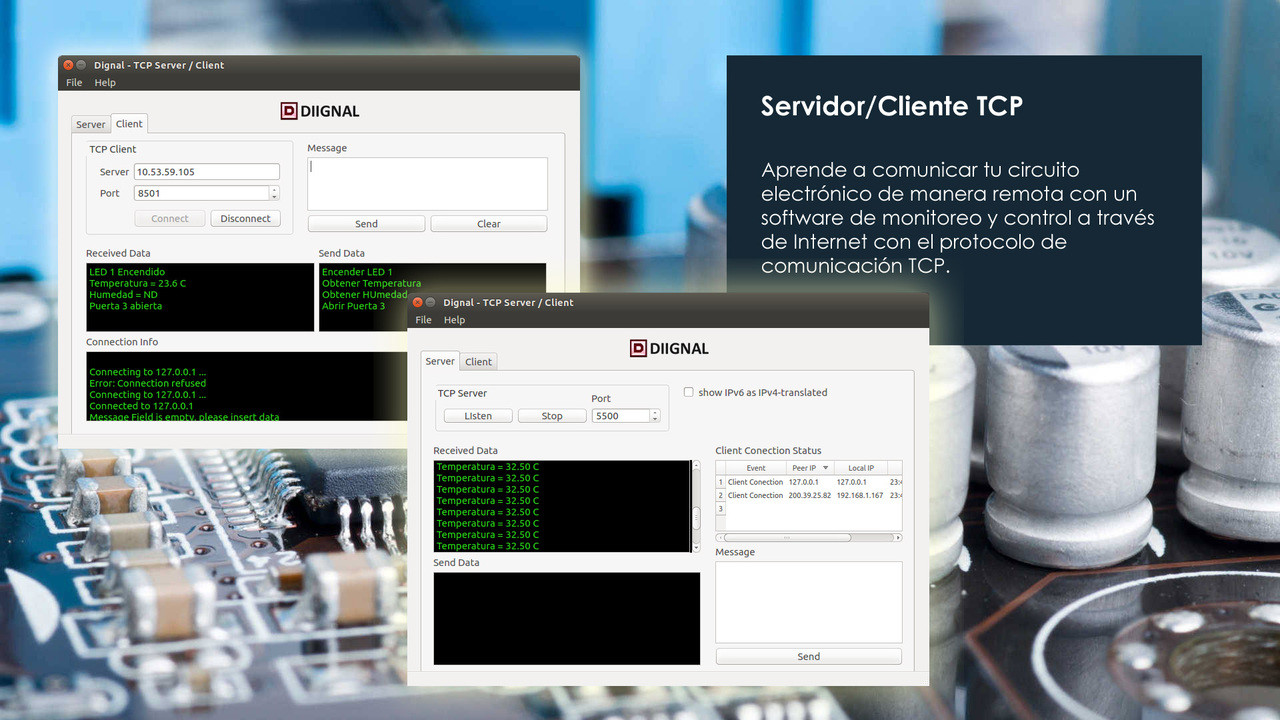
Task: Switch to the Client tab in the front window
Action: click(478, 362)
